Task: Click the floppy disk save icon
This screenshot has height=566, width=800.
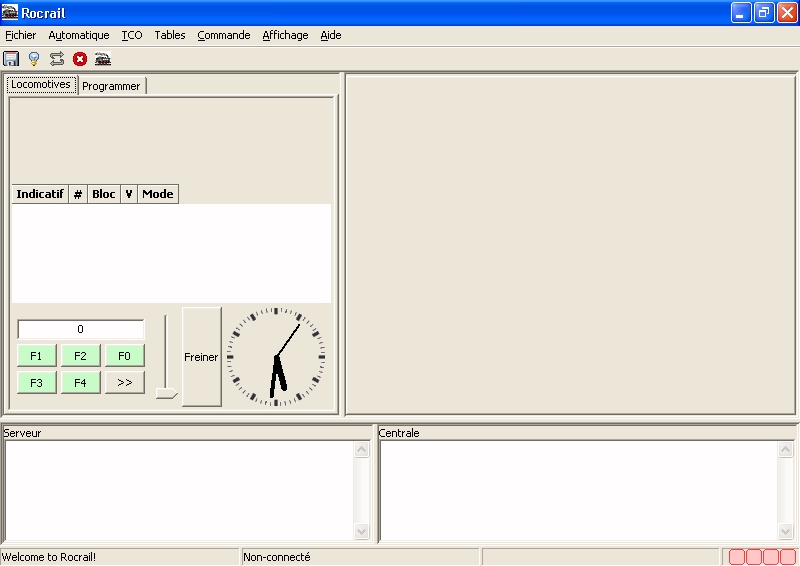Action: pos(11,59)
